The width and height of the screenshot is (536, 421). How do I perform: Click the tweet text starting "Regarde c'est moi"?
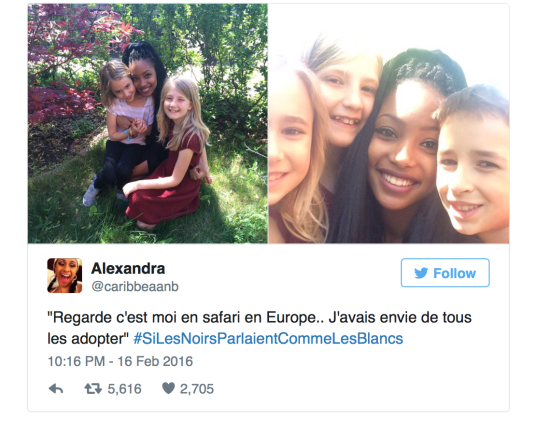pyautogui.click(x=259, y=328)
